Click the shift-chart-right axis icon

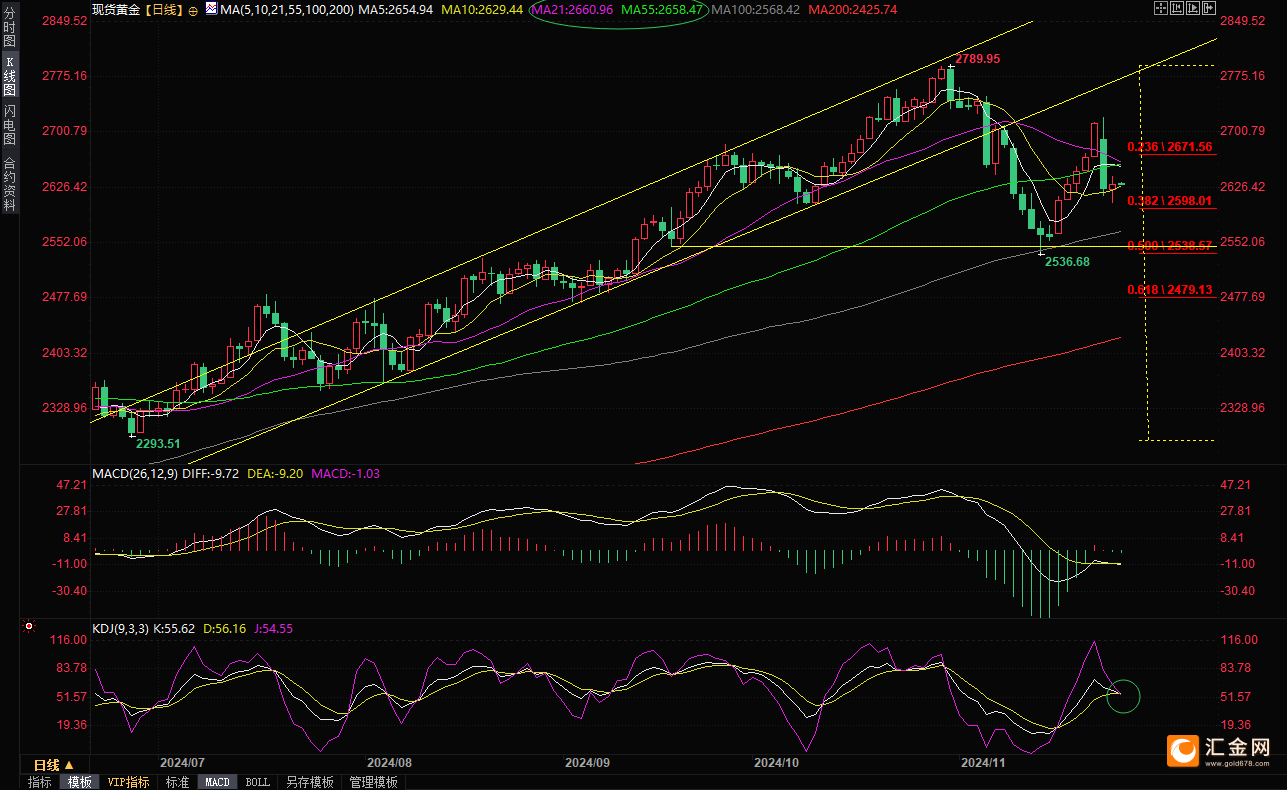(1193, 7)
